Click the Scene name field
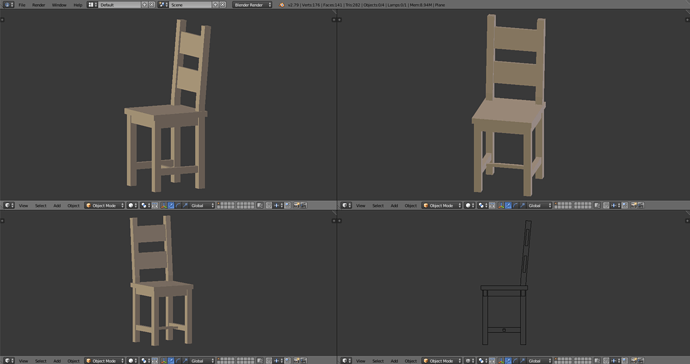Screen dimensions: 690x364 [x=190, y=4]
